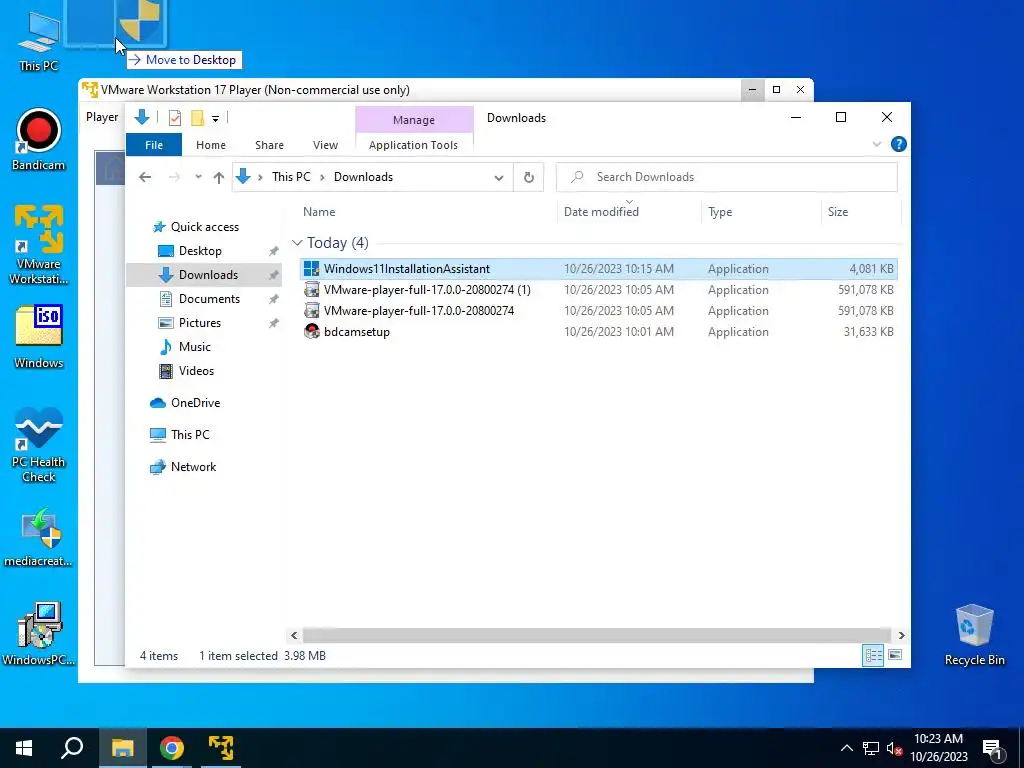Viewport: 1024px width, 768px height.
Task: Open the Home ribbon tab
Action: 211,145
